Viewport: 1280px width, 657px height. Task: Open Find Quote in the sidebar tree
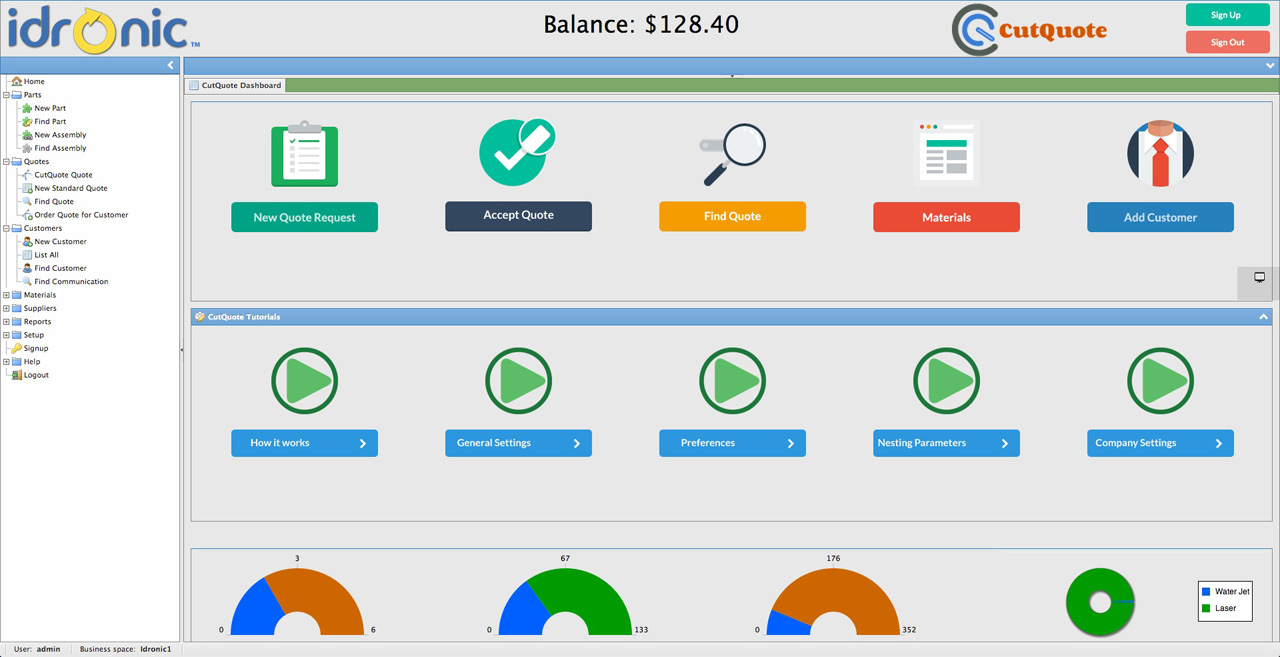pos(54,201)
